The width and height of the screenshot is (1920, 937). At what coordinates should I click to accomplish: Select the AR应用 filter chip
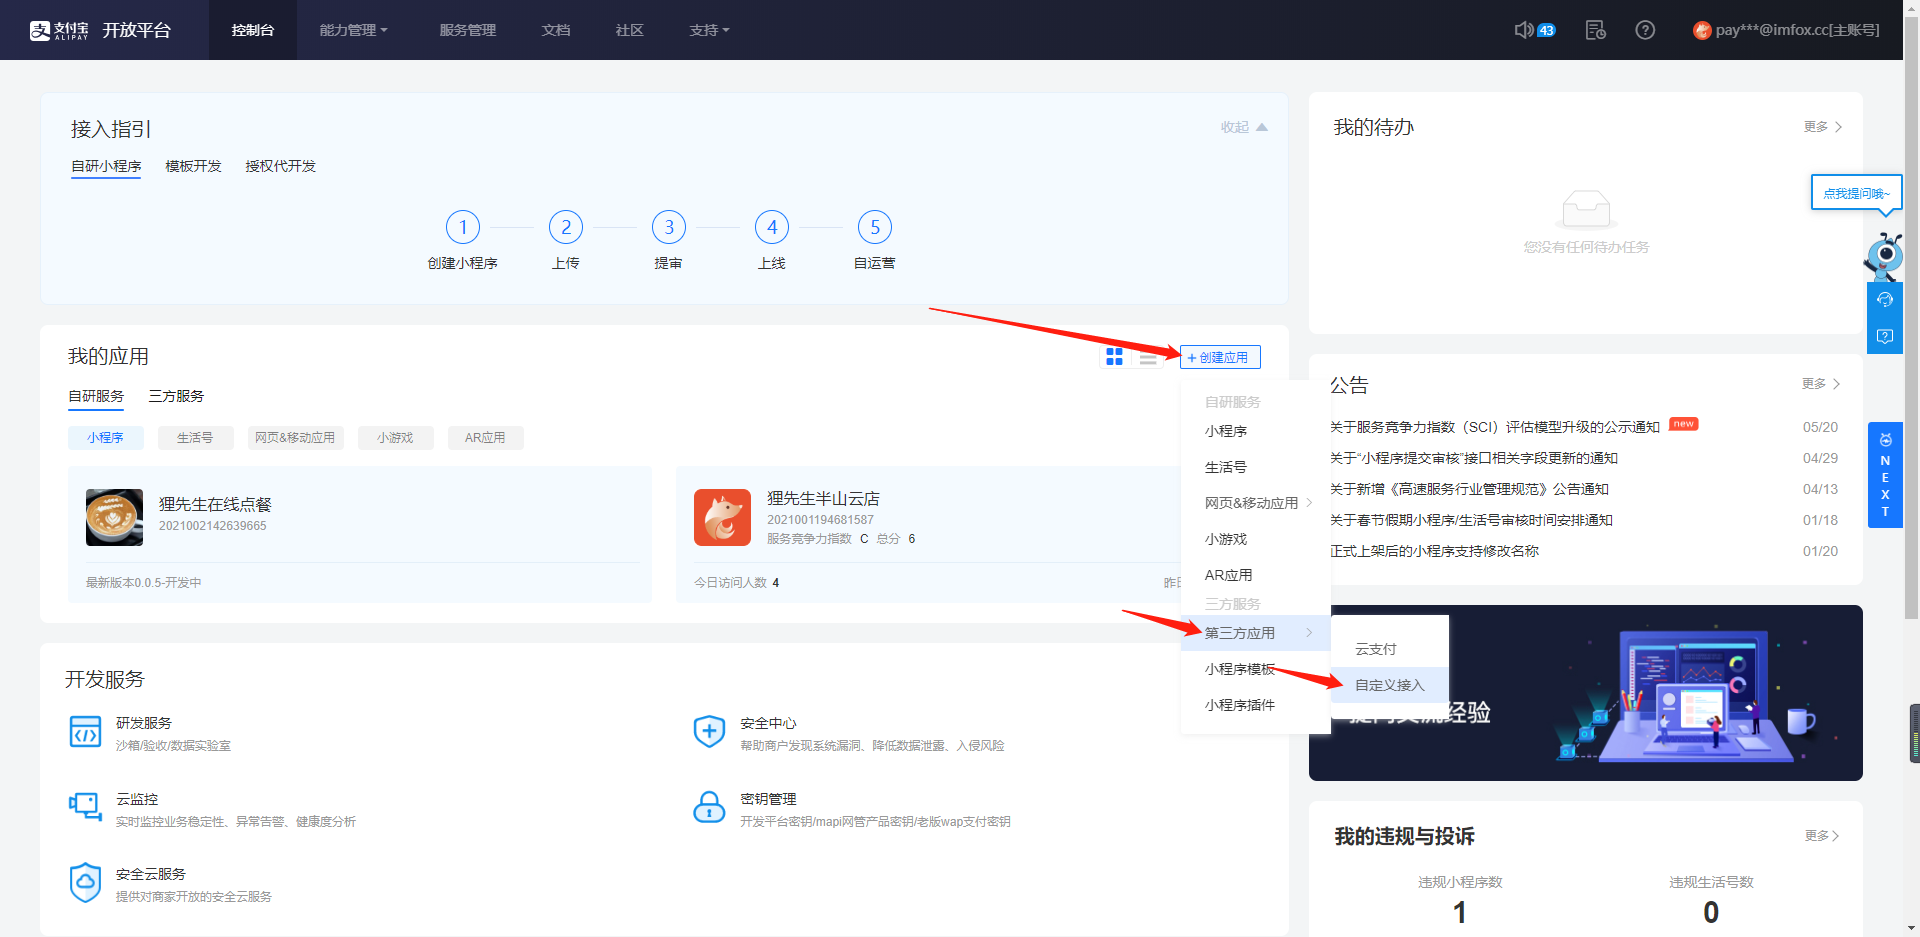[485, 438]
